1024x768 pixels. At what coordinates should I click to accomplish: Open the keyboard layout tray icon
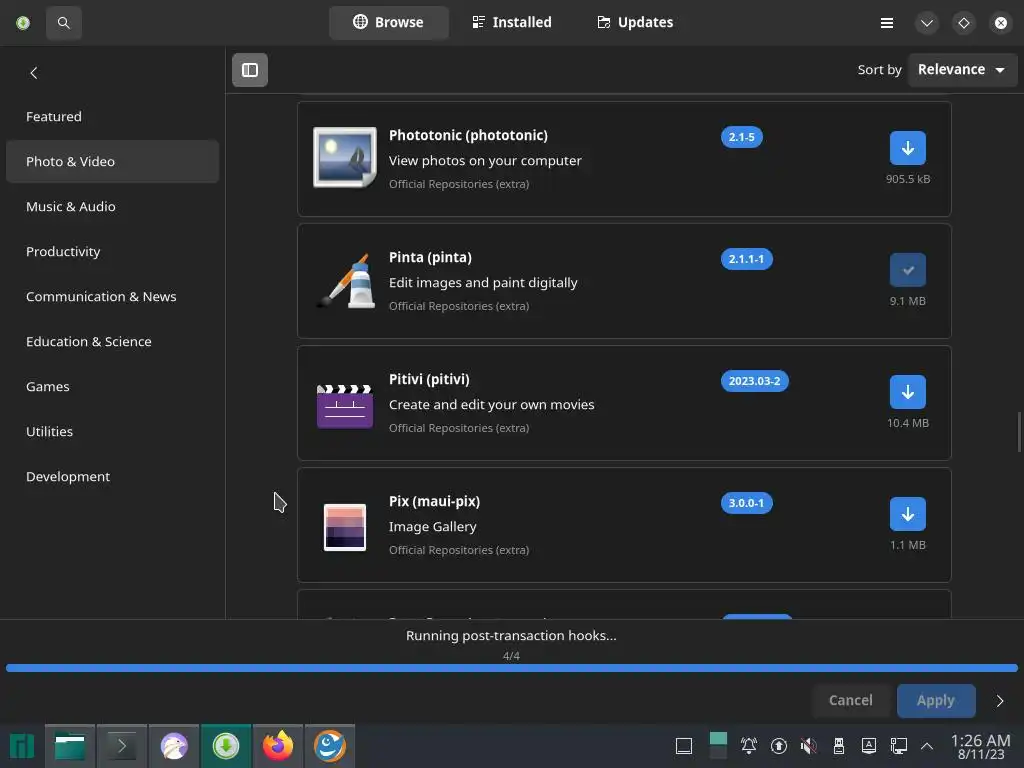tap(869, 746)
